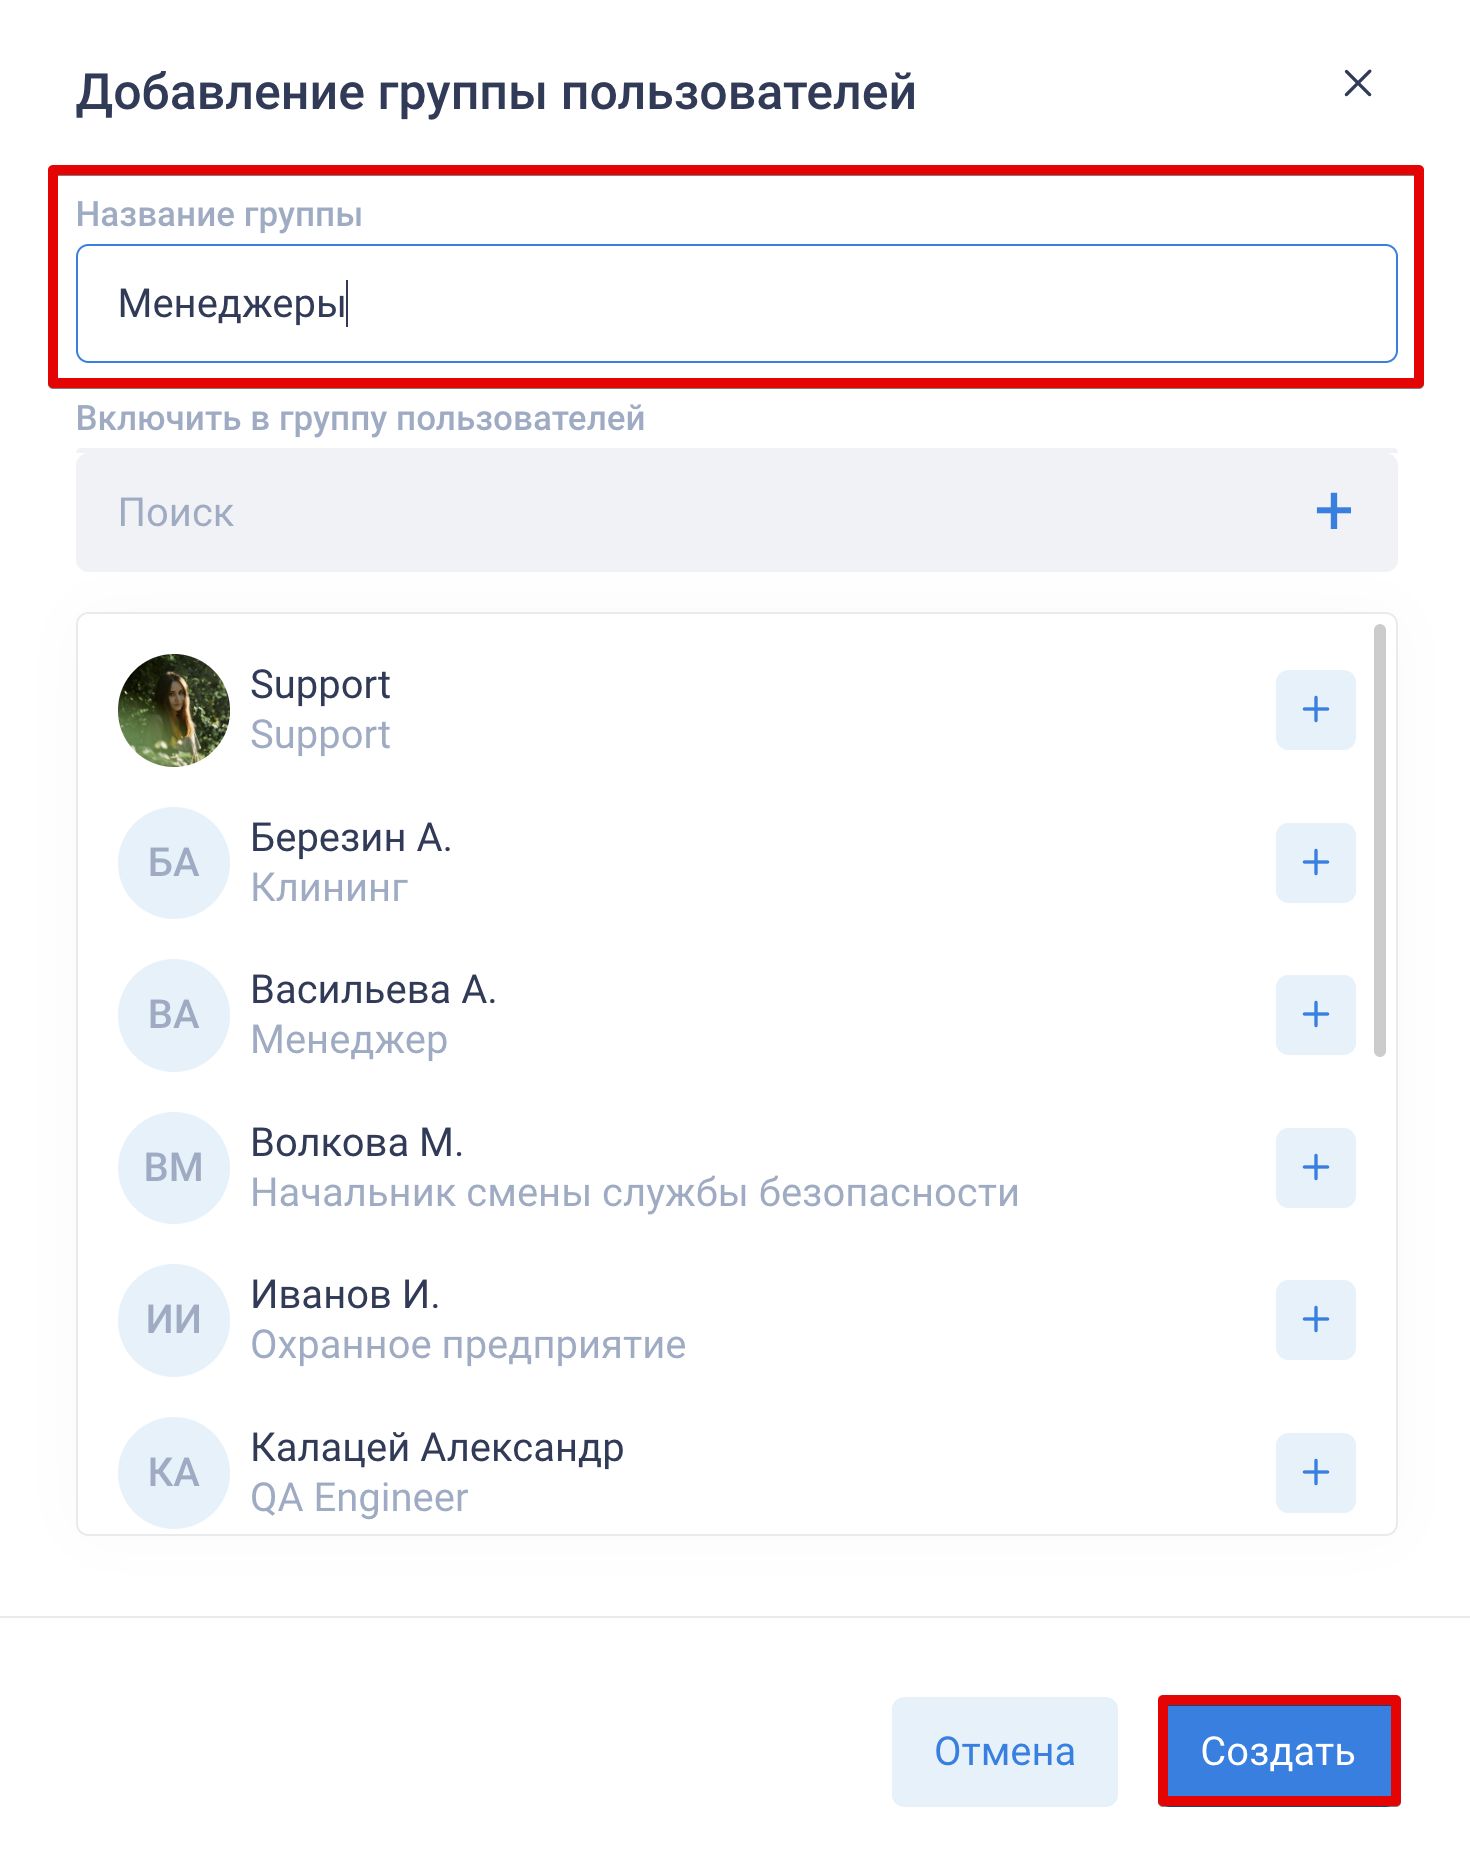Focus the Название группы input field
This screenshot has width=1470, height=1872.
[x=736, y=304]
